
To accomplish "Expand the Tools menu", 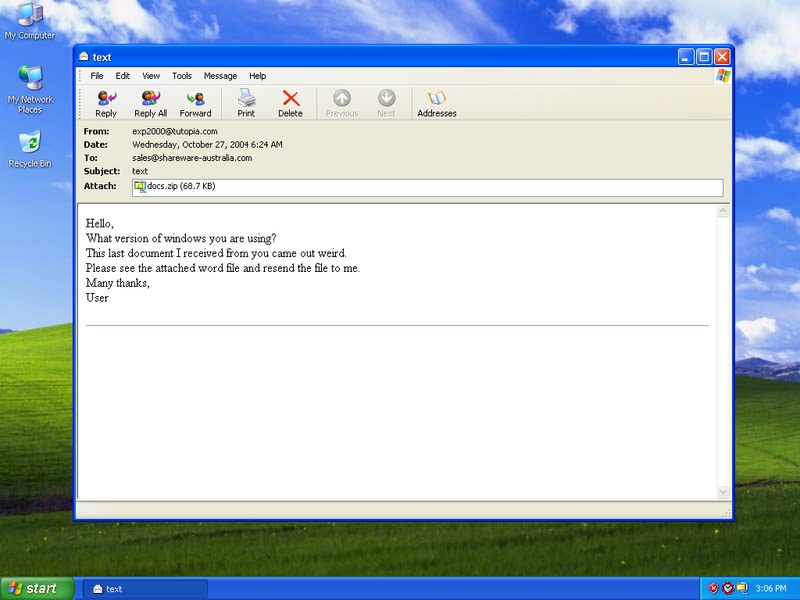I will point(181,76).
